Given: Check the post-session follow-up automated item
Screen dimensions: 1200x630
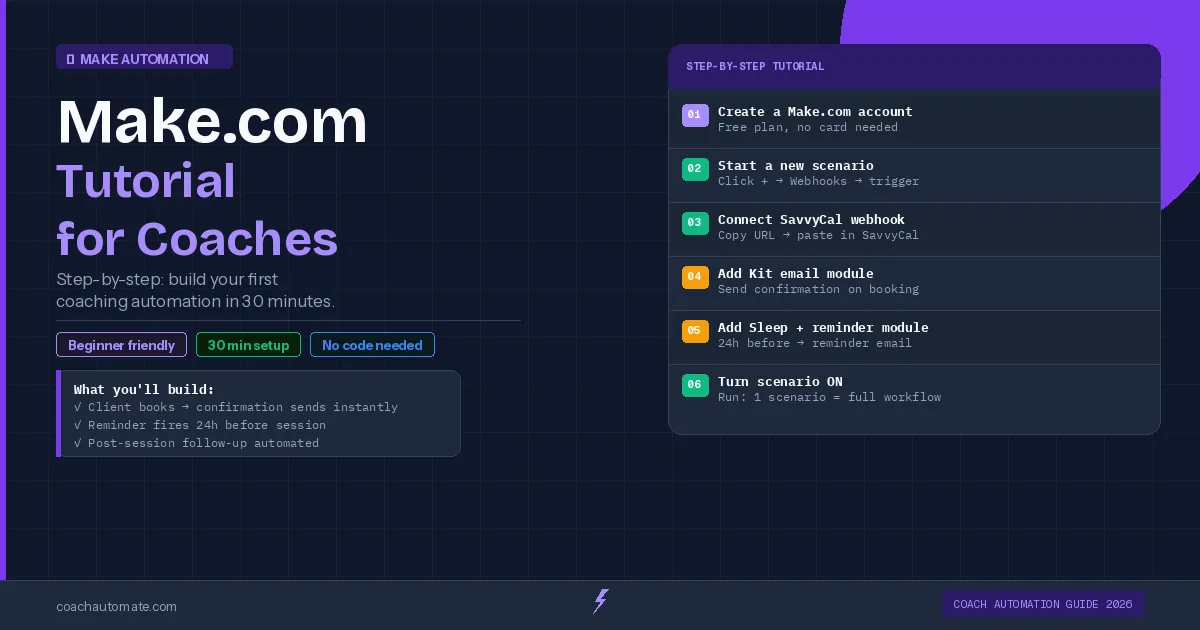Looking at the screenshot, I should [78, 443].
